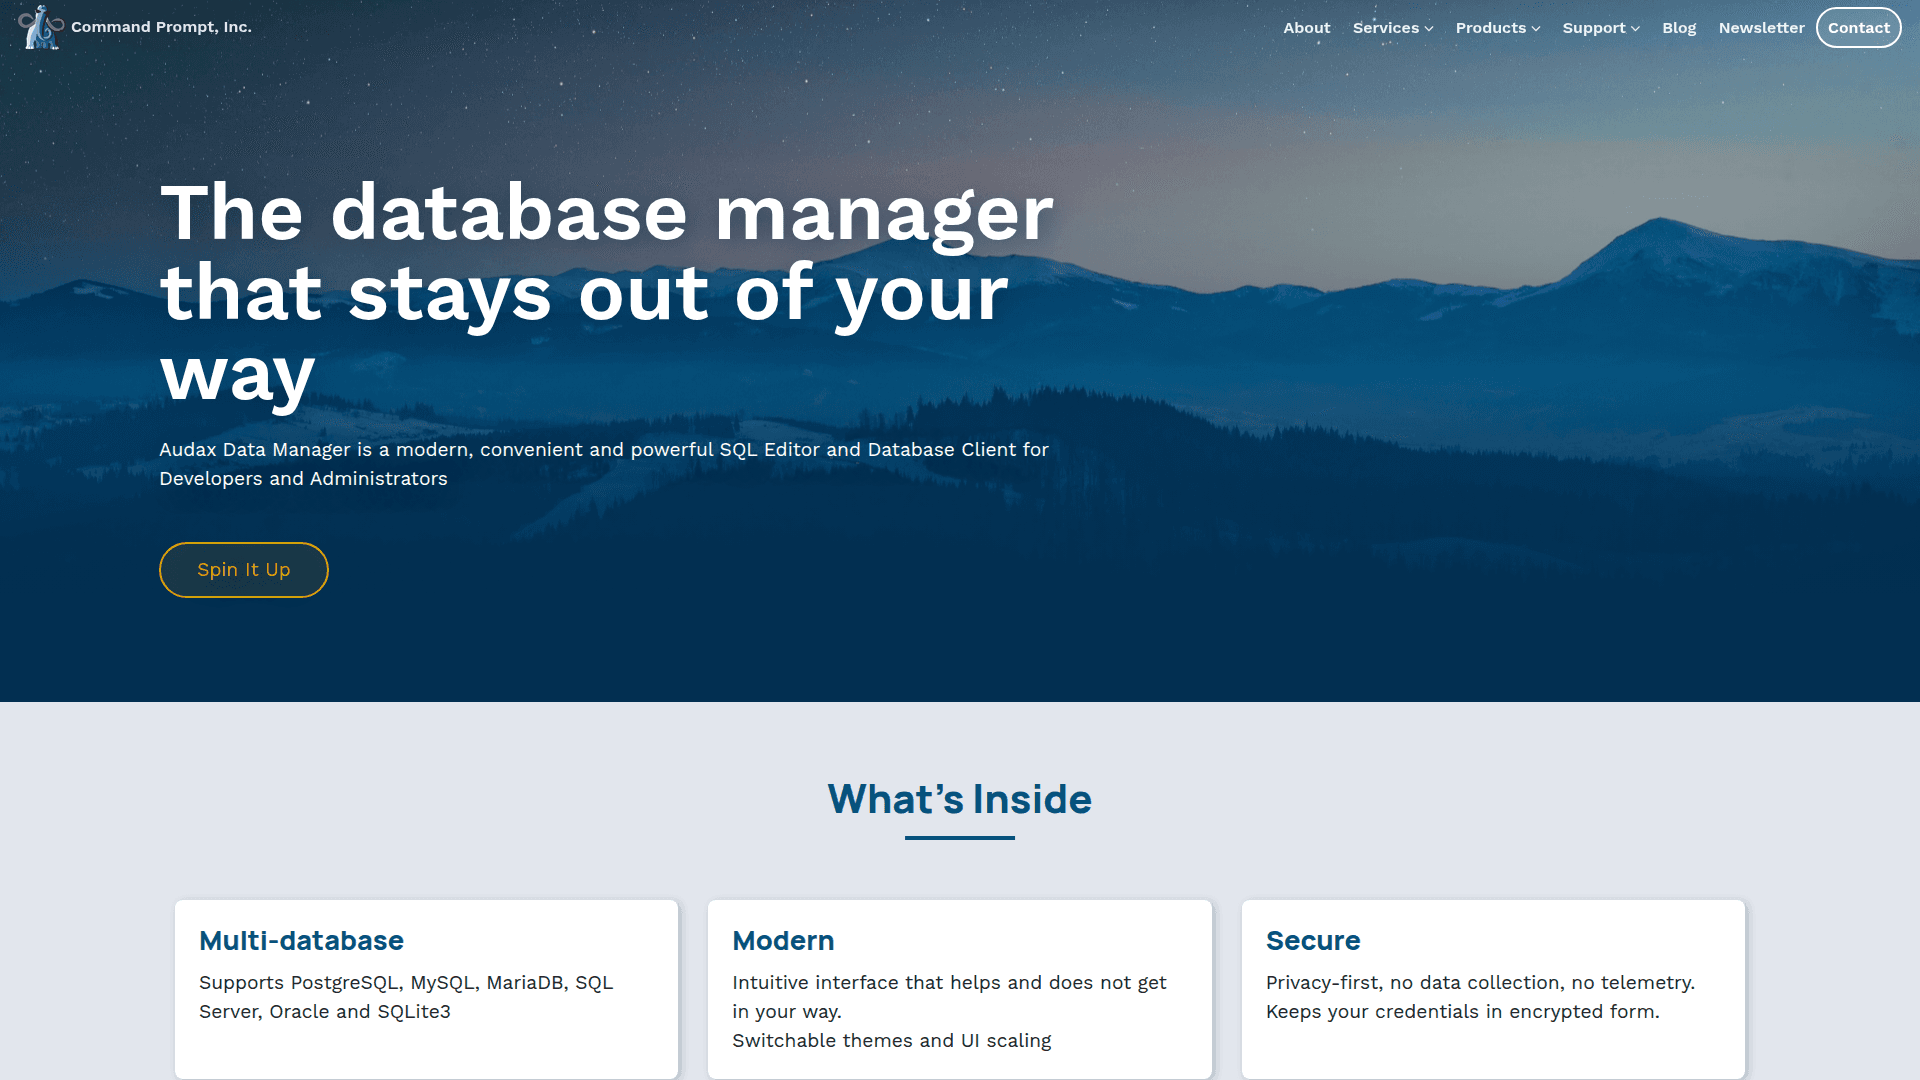Click the Multi-database card title
Image resolution: width=1920 pixels, height=1080 pixels.
click(x=301, y=941)
